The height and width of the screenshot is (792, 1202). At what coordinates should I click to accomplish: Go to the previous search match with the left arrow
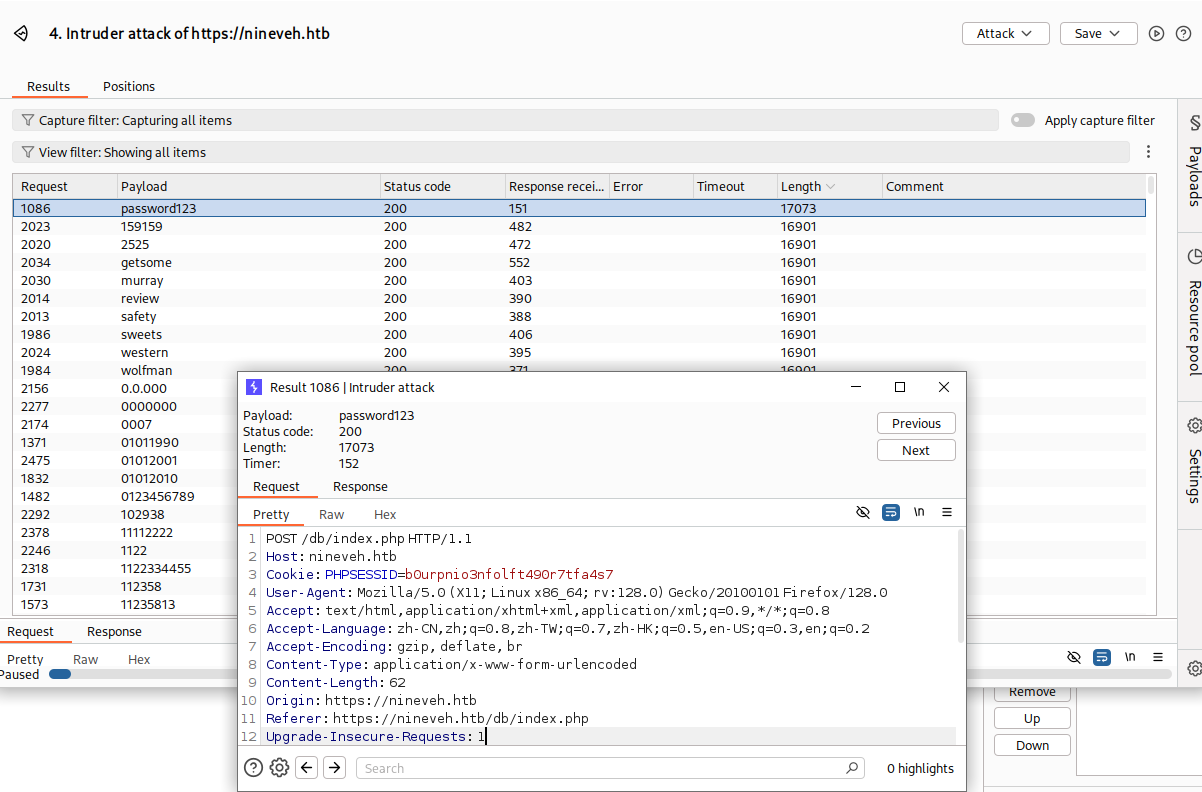point(307,768)
